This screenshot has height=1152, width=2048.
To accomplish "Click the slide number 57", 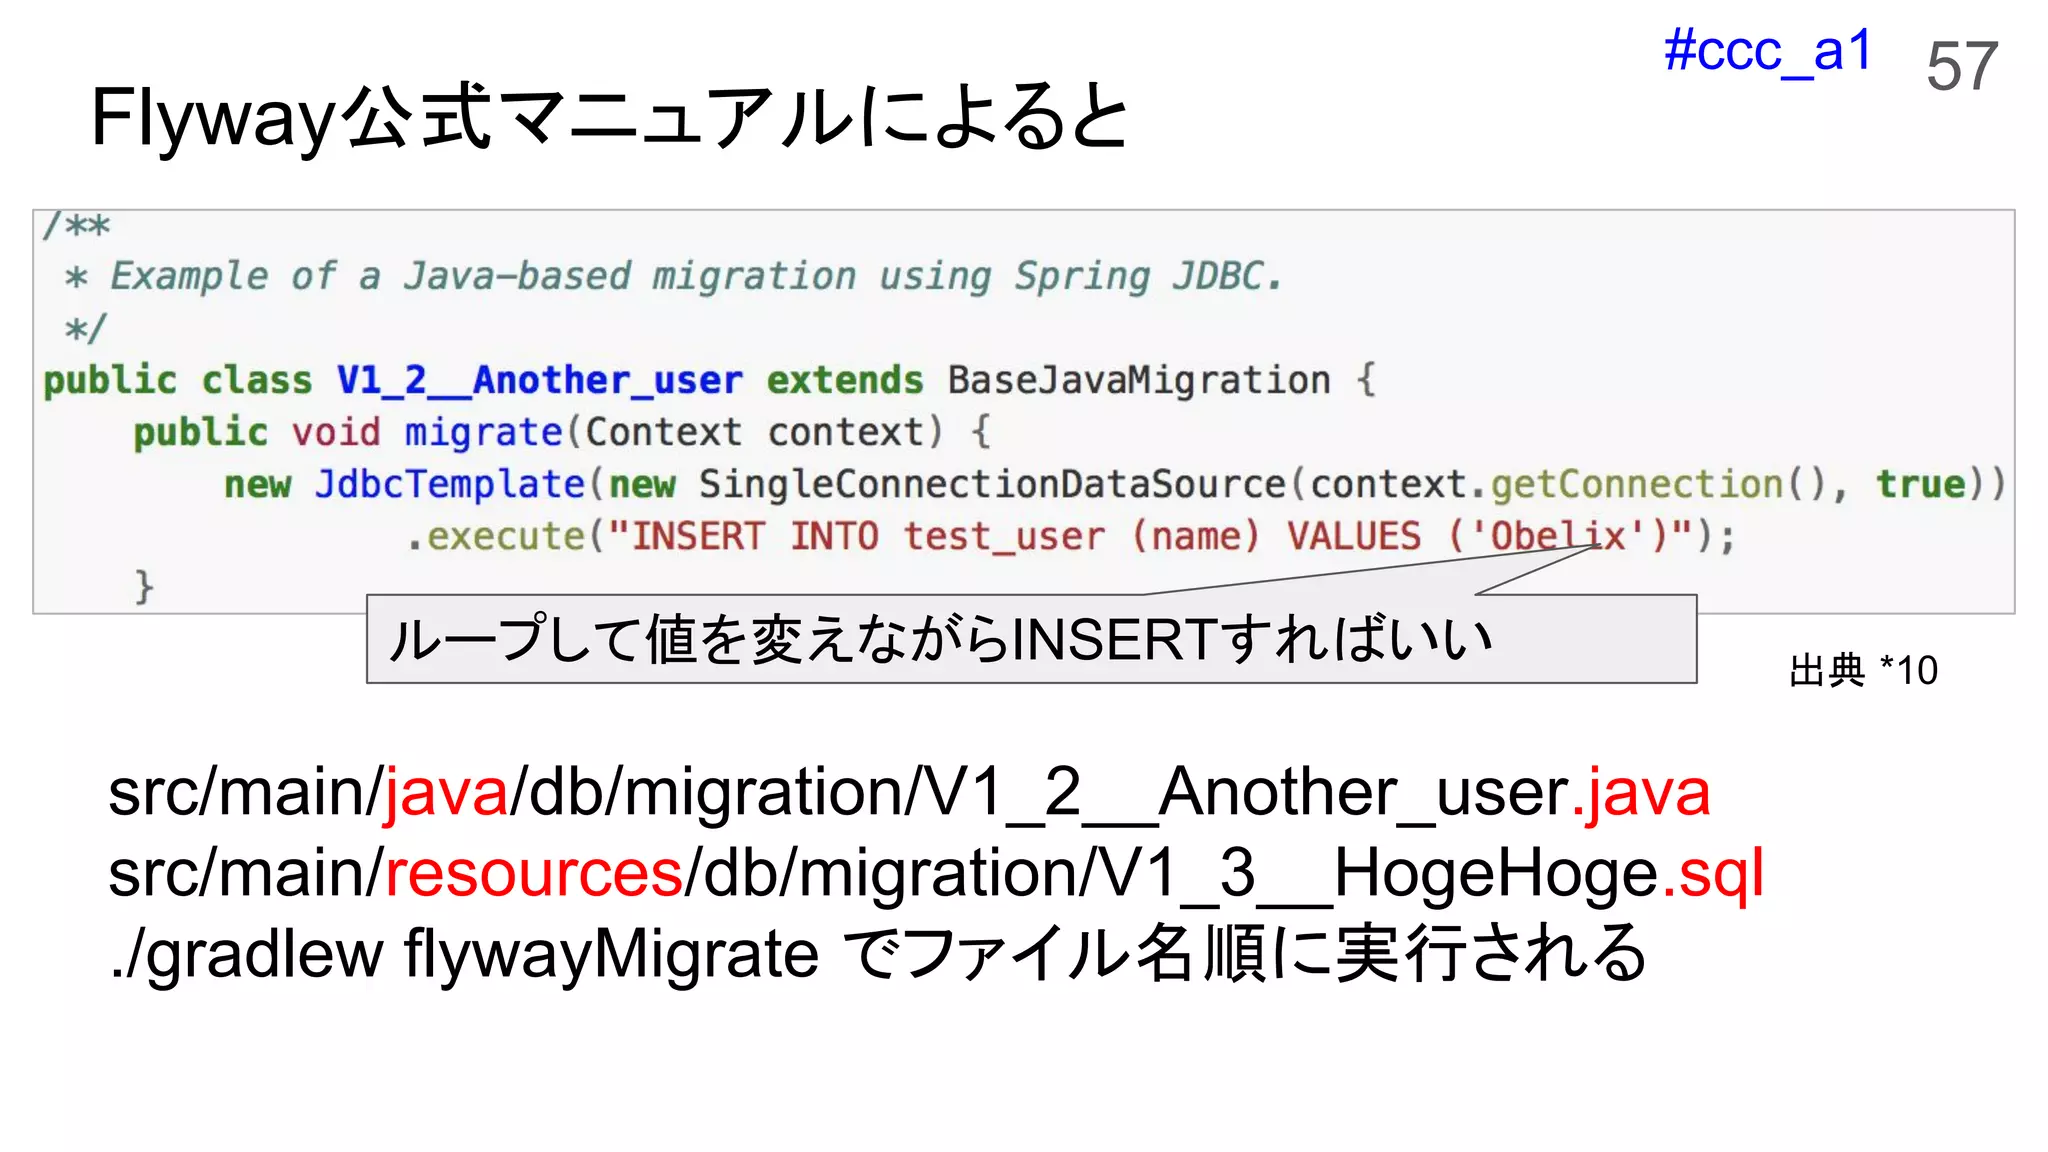I will [x=1962, y=67].
